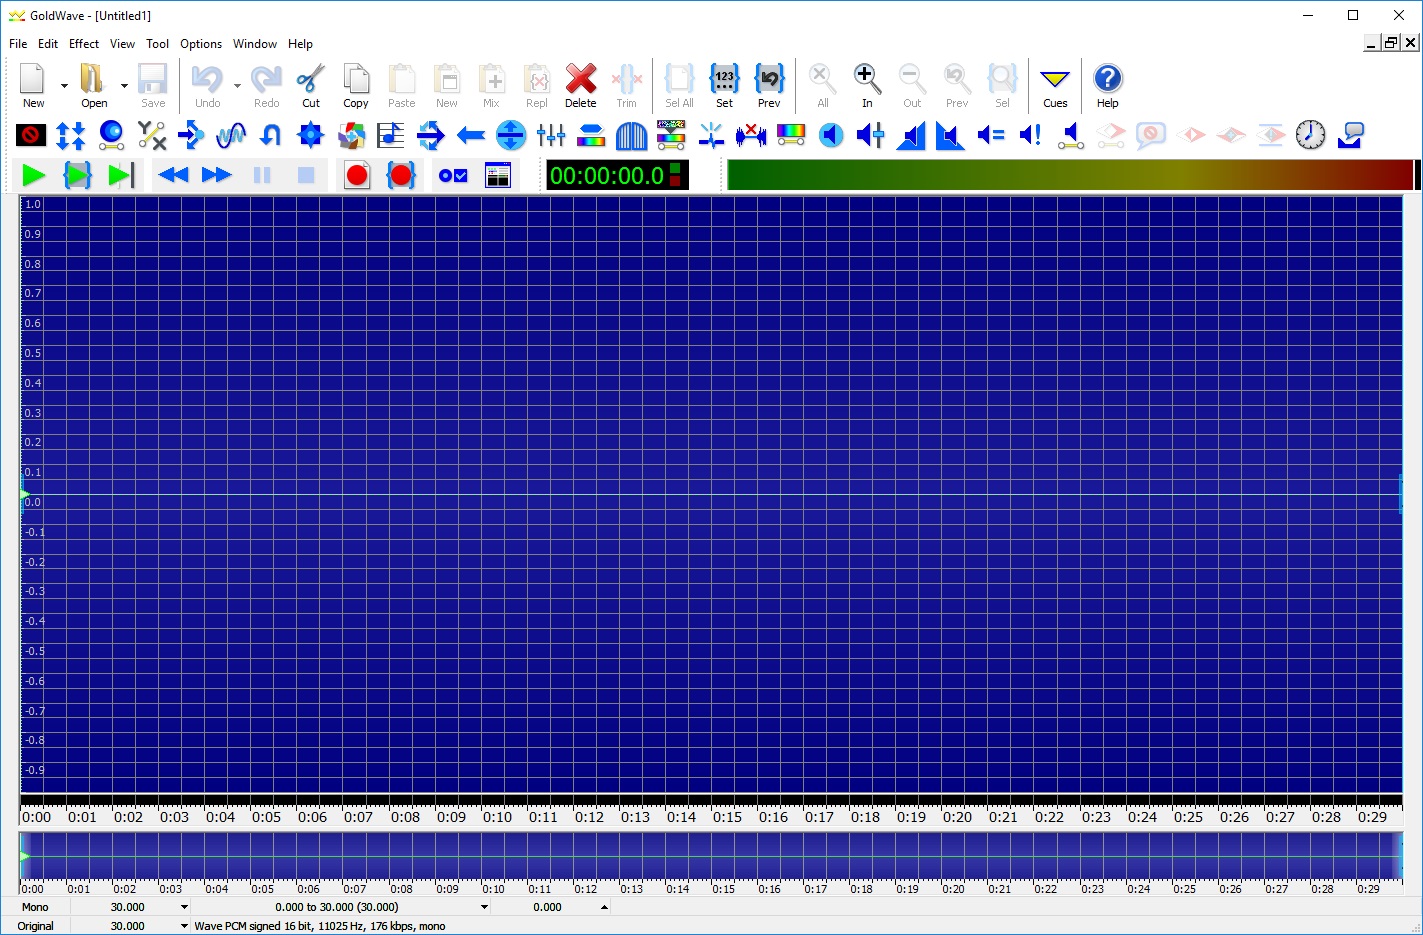Viewport: 1423px width, 935px height.
Task: Toggle the control properties checkbox icon
Action: pyautogui.click(x=453, y=176)
